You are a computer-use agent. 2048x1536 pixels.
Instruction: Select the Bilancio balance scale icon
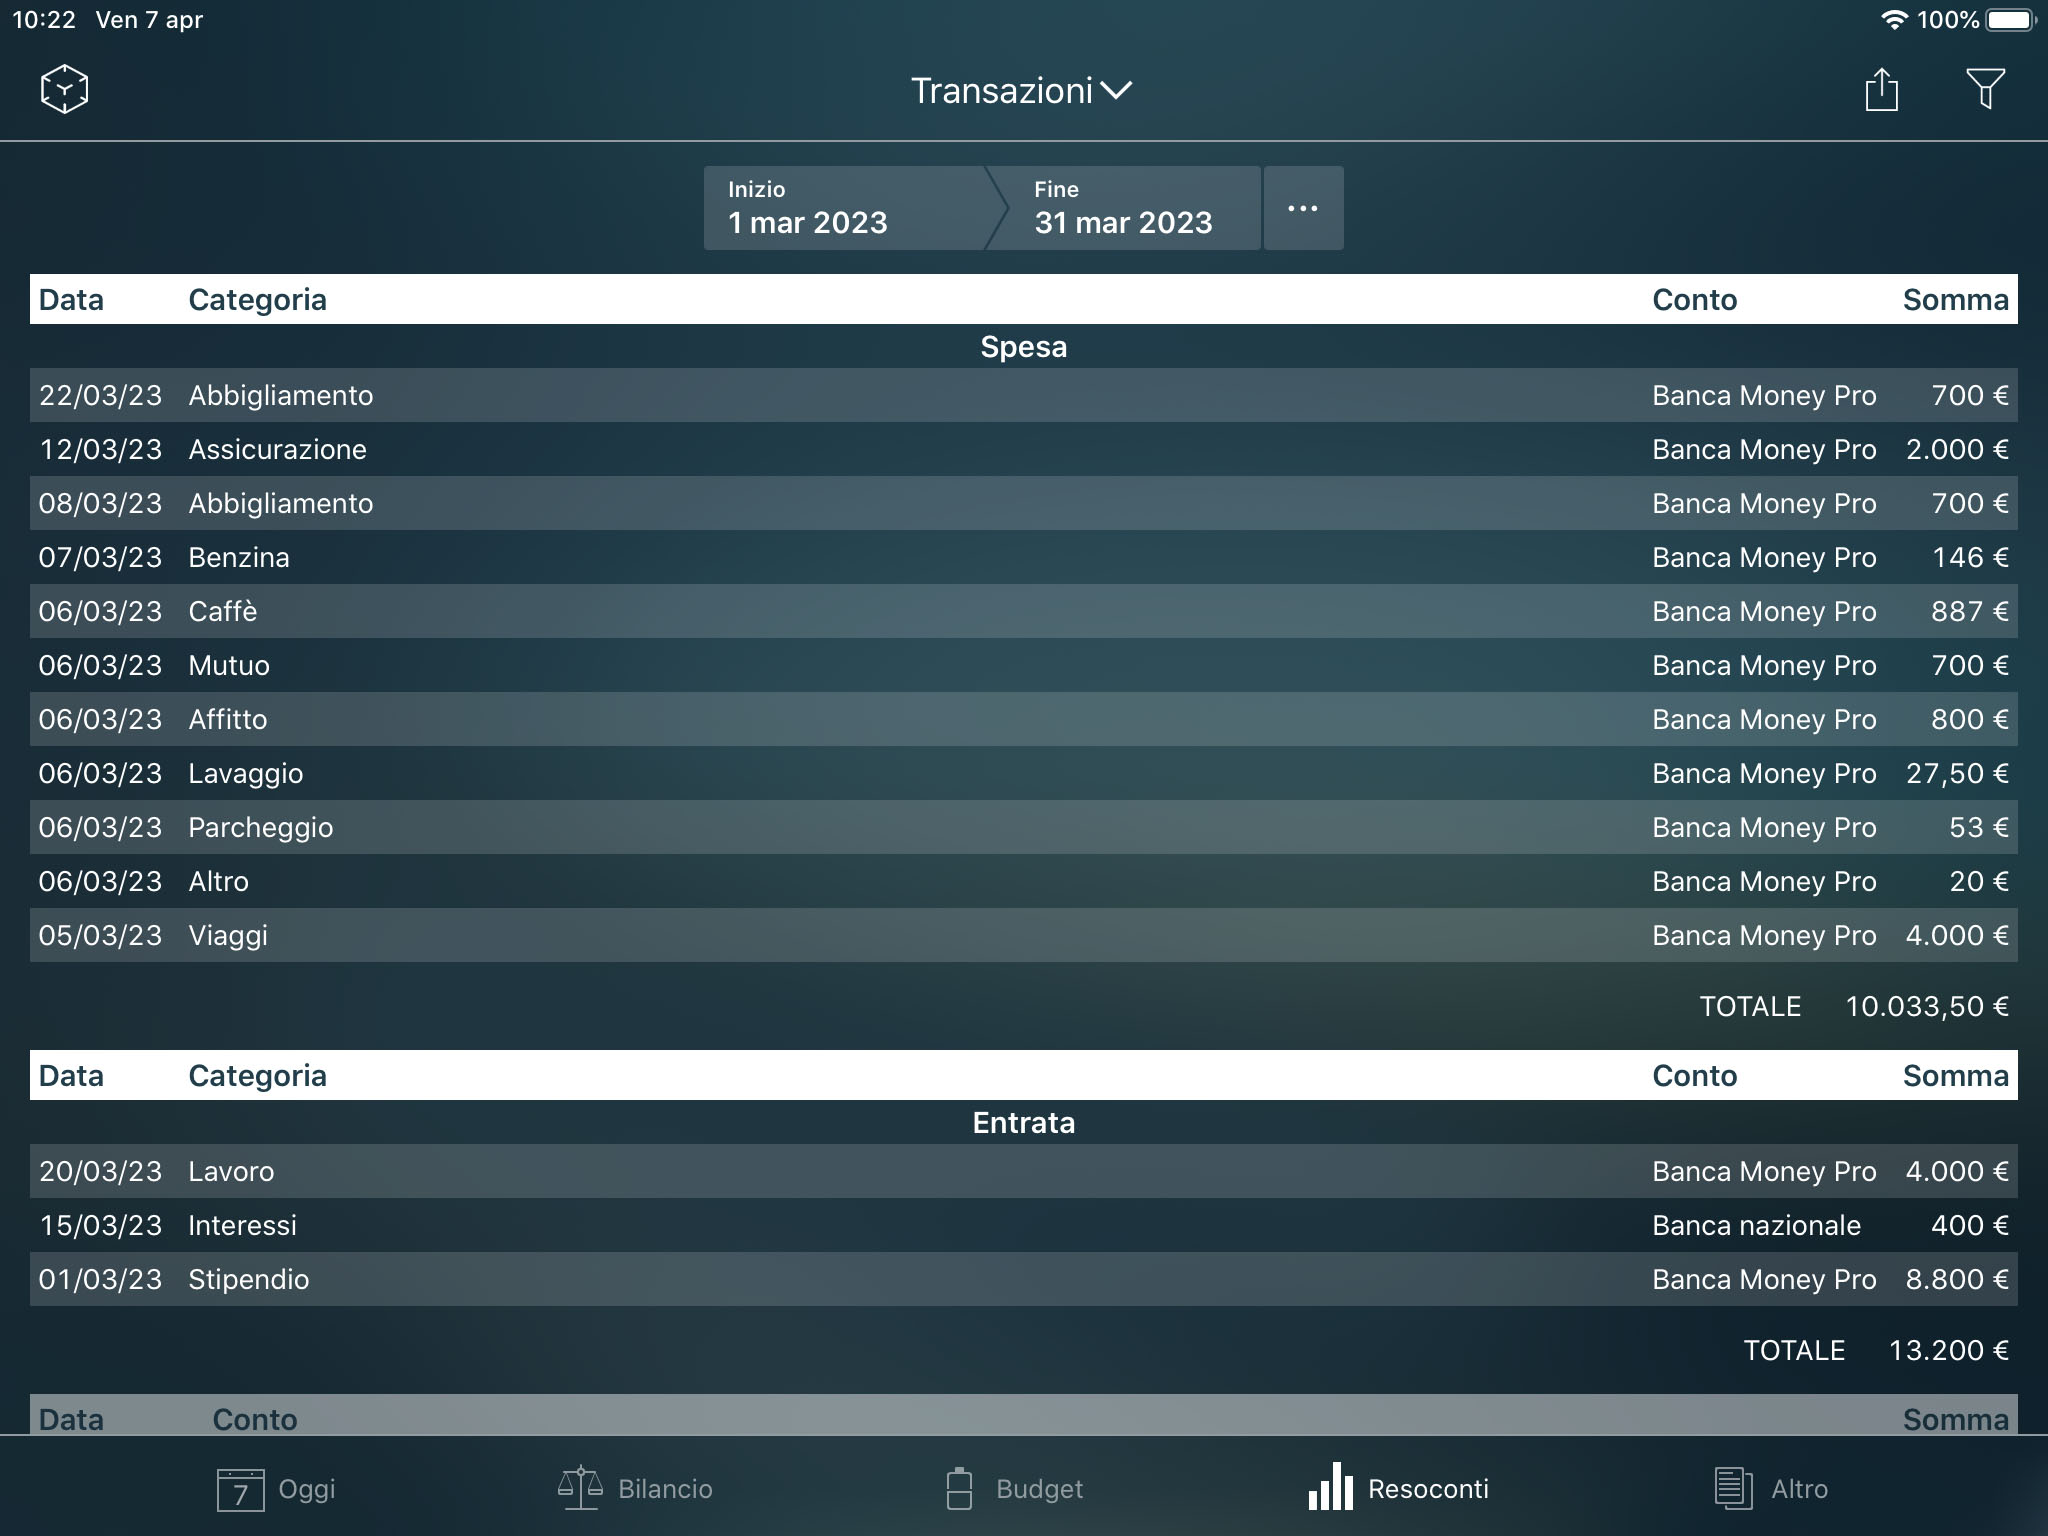634,1489
